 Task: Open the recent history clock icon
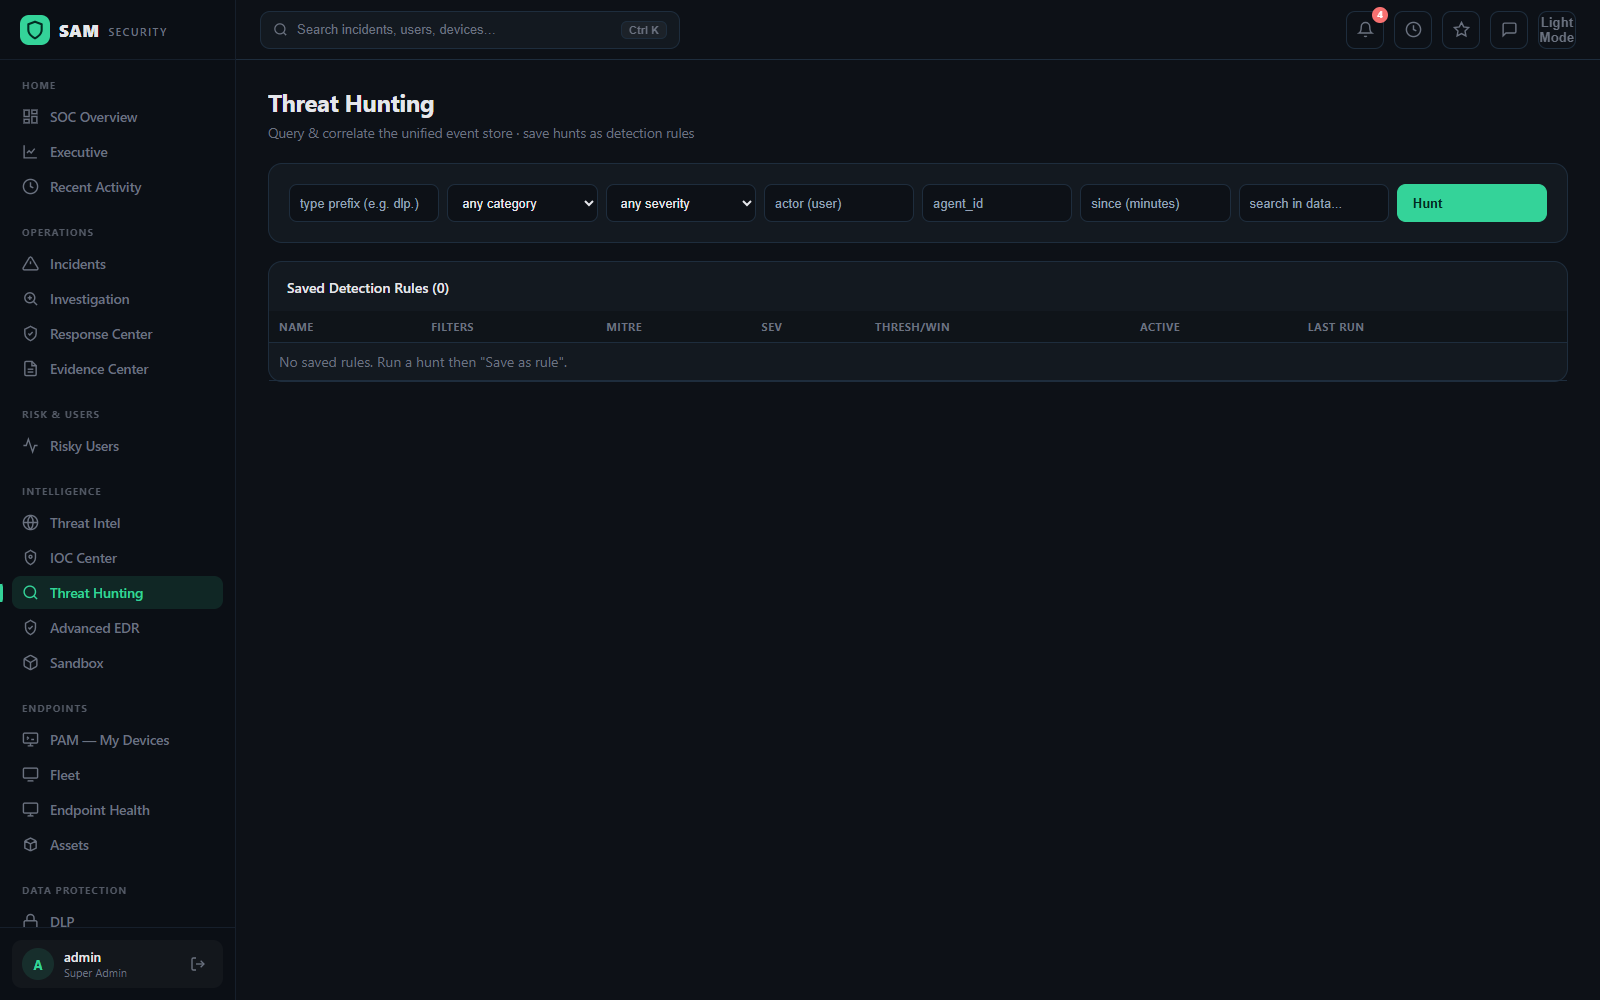click(1413, 30)
